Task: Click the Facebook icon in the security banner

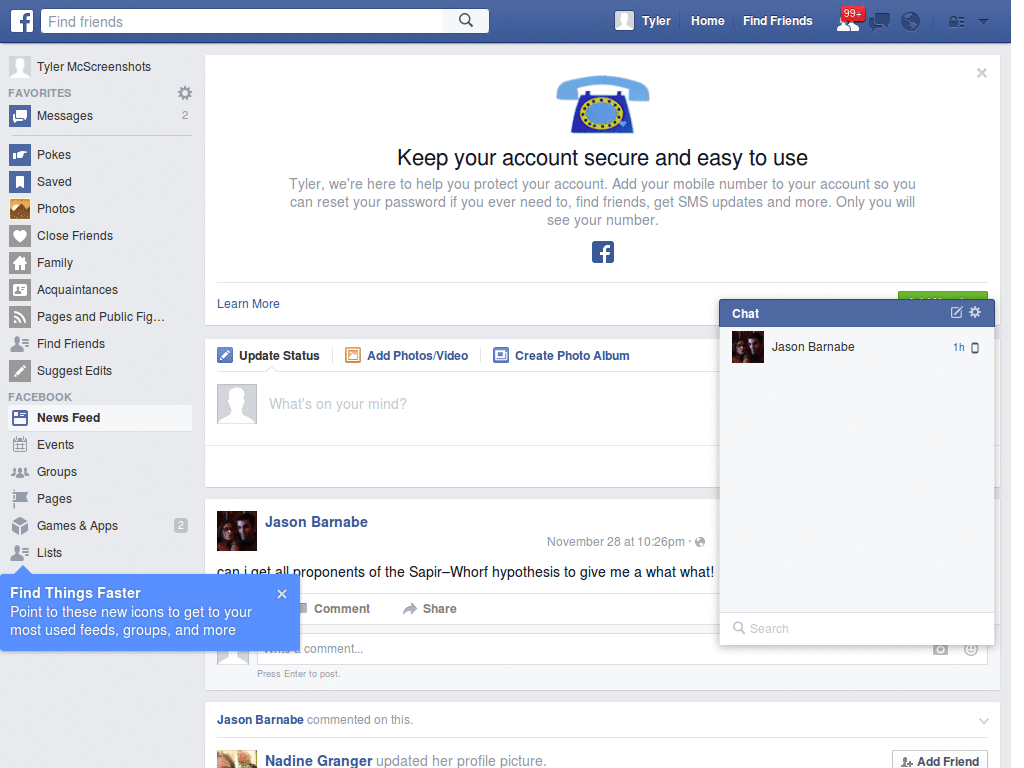Action: [x=603, y=252]
